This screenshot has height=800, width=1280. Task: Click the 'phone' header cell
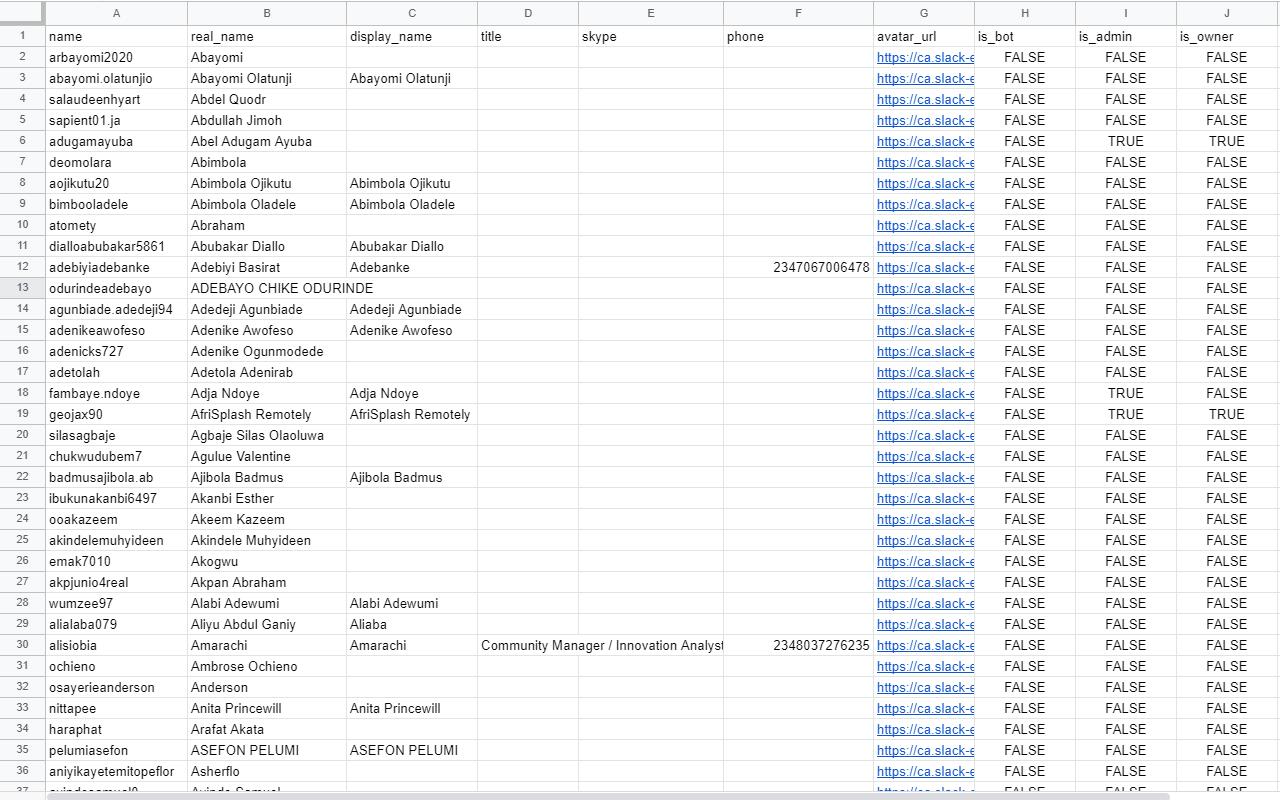[x=798, y=36]
